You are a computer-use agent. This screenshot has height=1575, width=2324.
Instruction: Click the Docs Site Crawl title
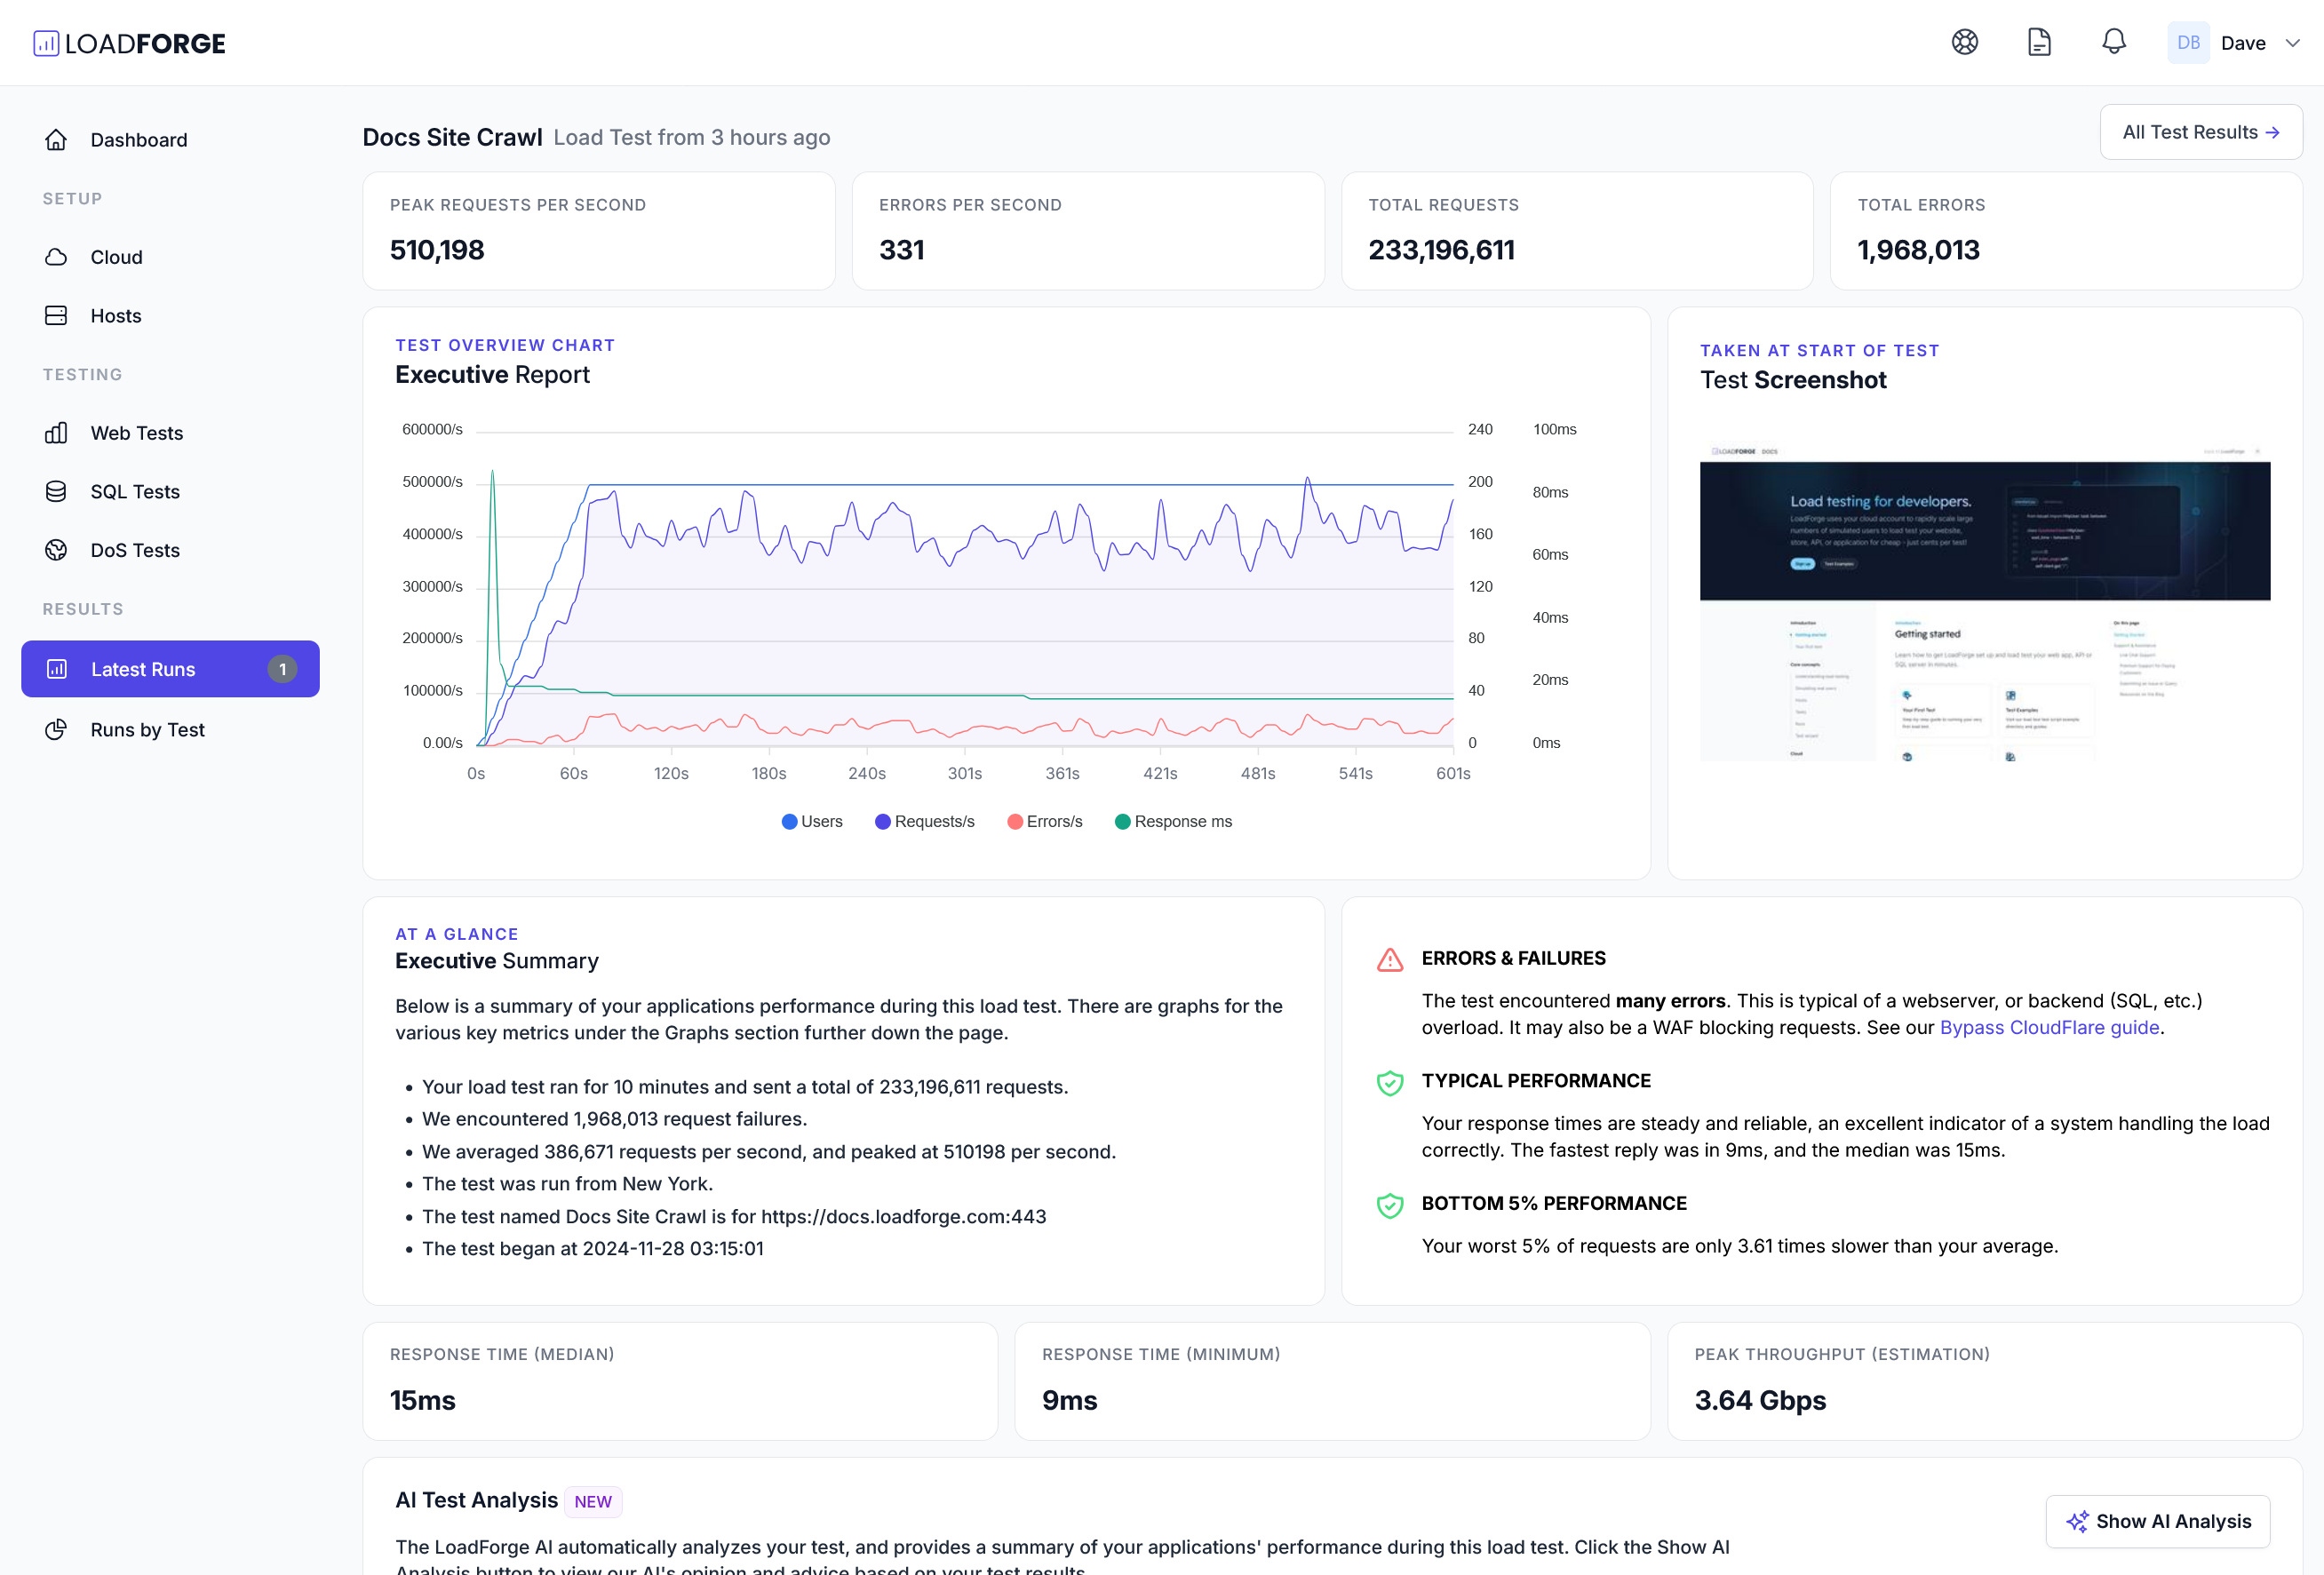click(452, 137)
